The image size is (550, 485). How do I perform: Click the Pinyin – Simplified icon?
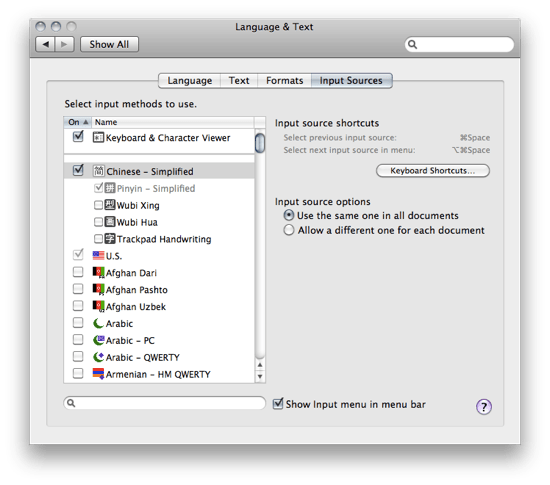110,188
